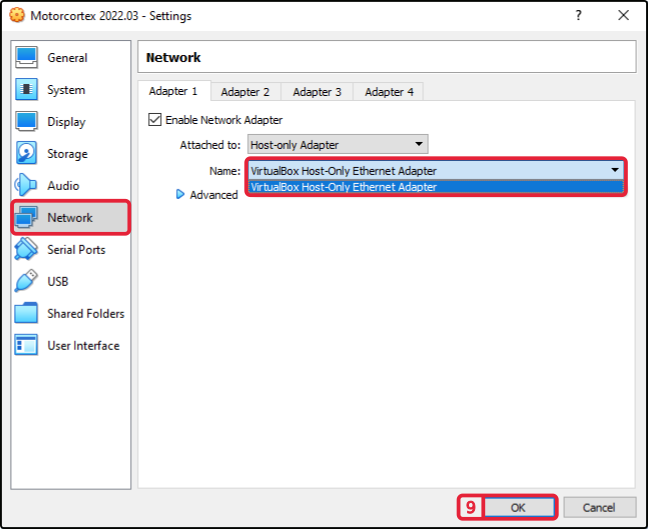Select the Display screen icon
Viewport: 648px width, 529px height.
pos(26,122)
